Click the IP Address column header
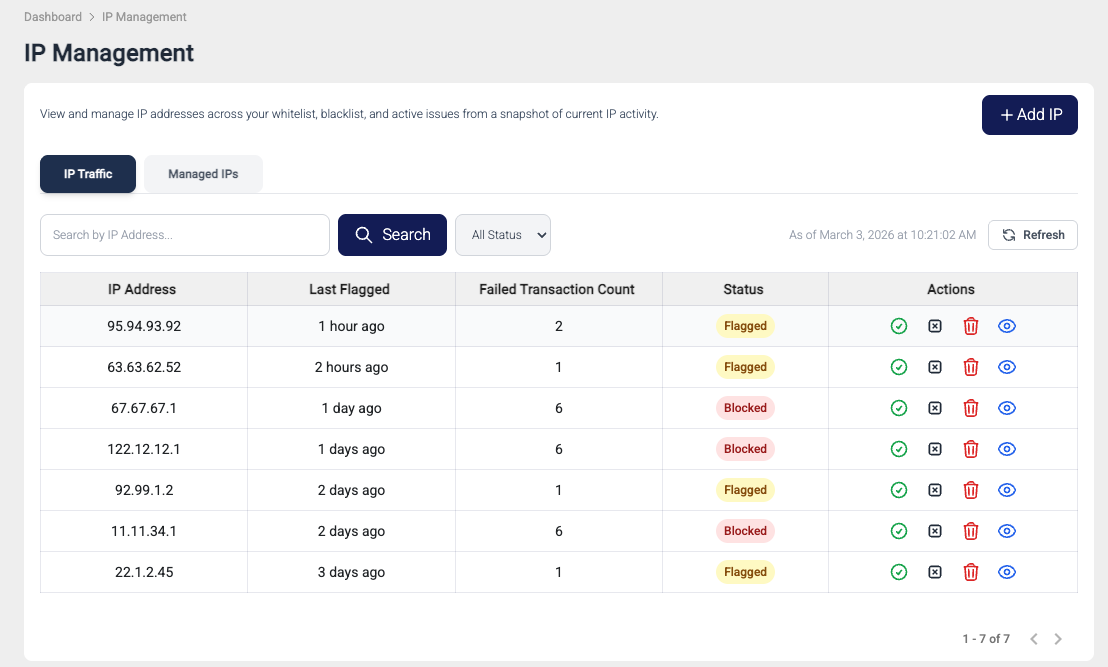Screen dimensions: 1108x667 pos(143,289)
